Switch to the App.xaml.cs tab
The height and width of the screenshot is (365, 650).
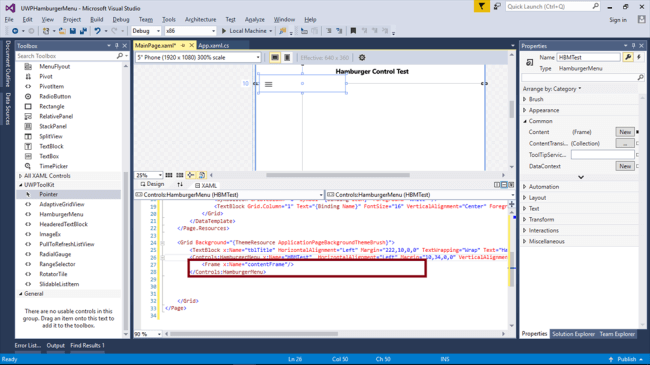point(213,46)
